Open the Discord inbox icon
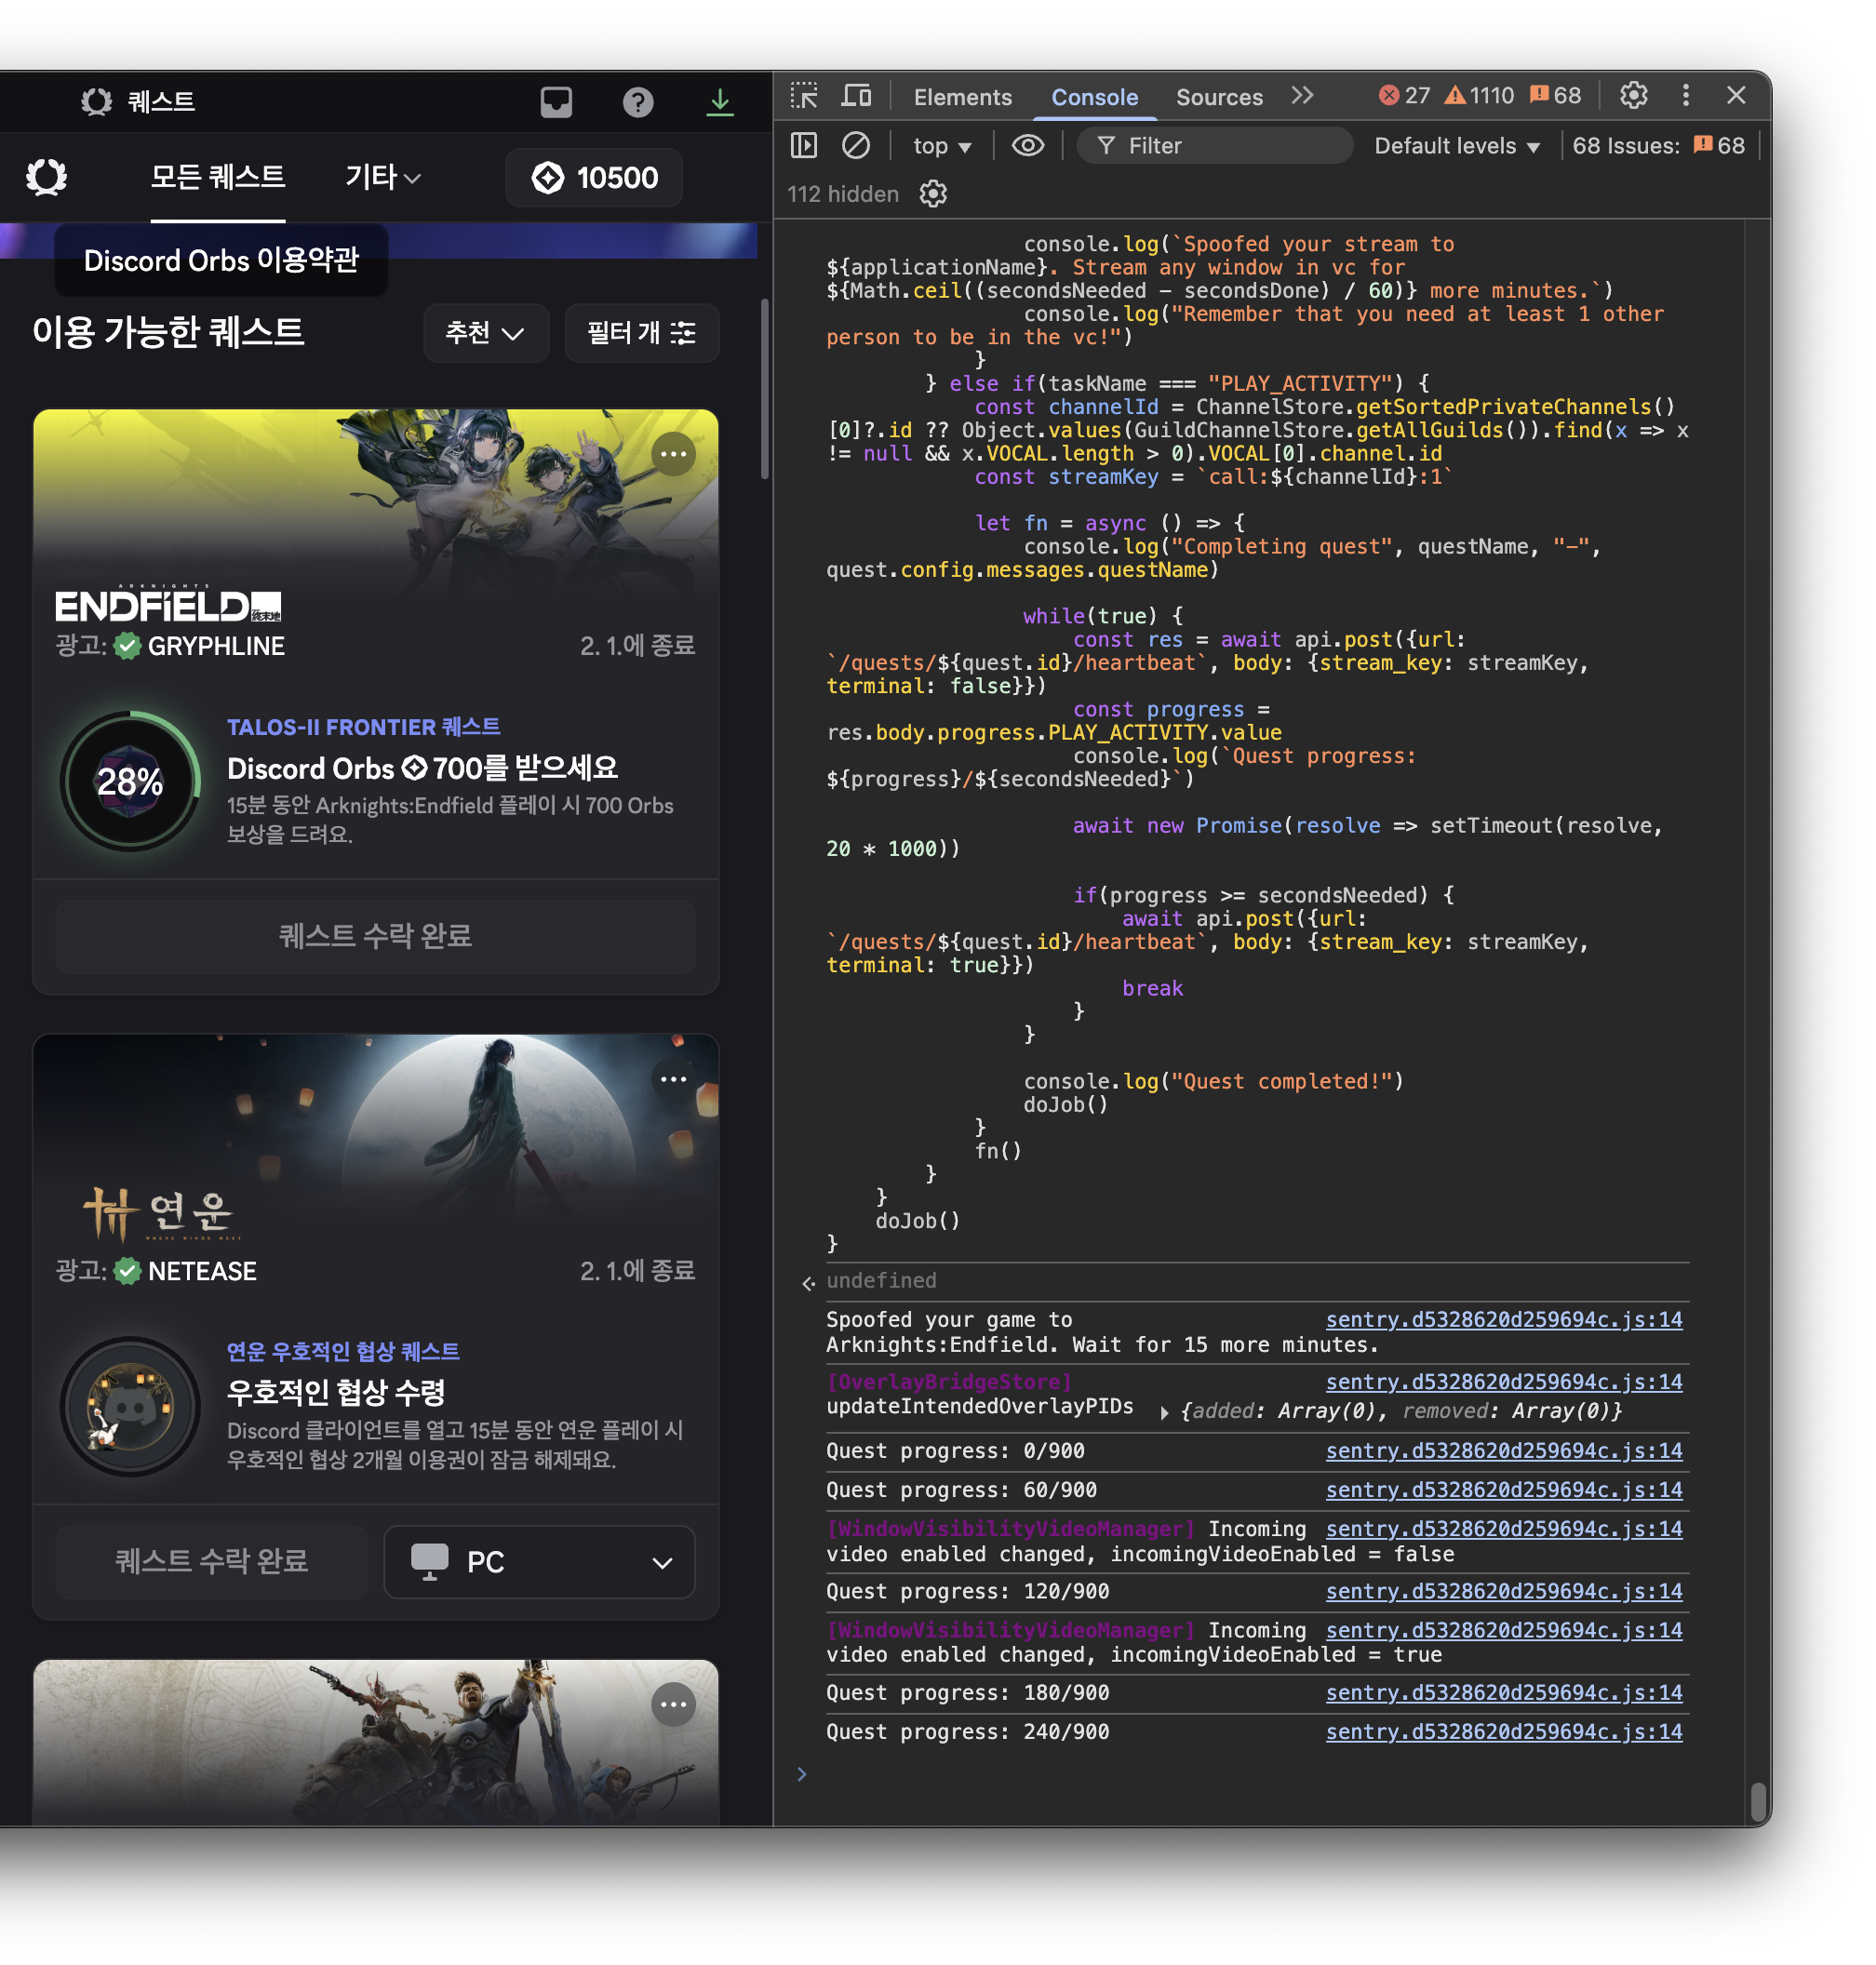The image size is (1876, 1965). pos(556,102)
